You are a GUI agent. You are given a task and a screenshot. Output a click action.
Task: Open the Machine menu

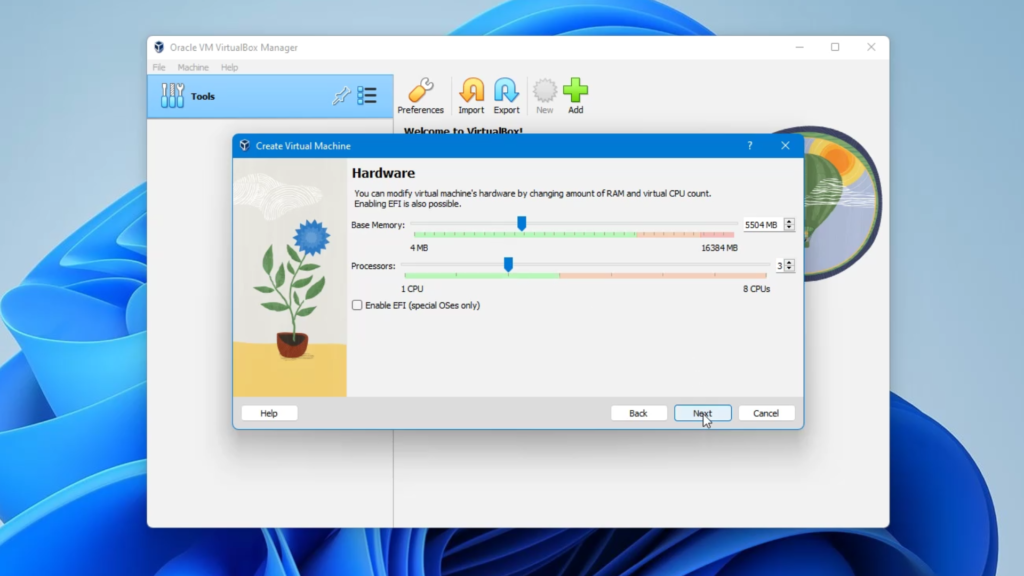coord(193,67)
